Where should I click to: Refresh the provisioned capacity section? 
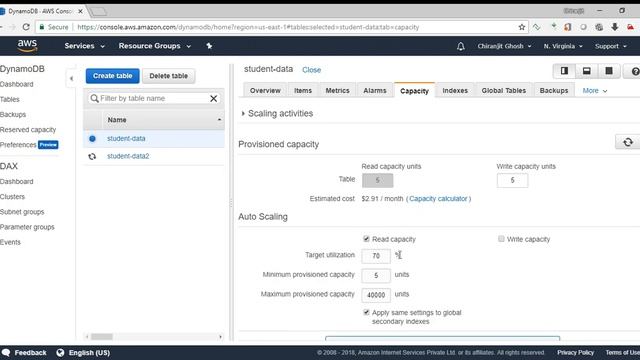tap(628, 142)
